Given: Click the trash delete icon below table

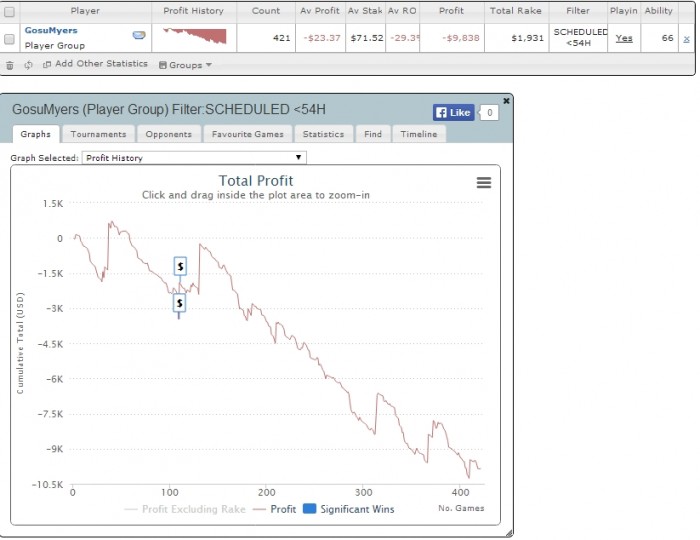Looking at the screenshot, I should (9, 66).
